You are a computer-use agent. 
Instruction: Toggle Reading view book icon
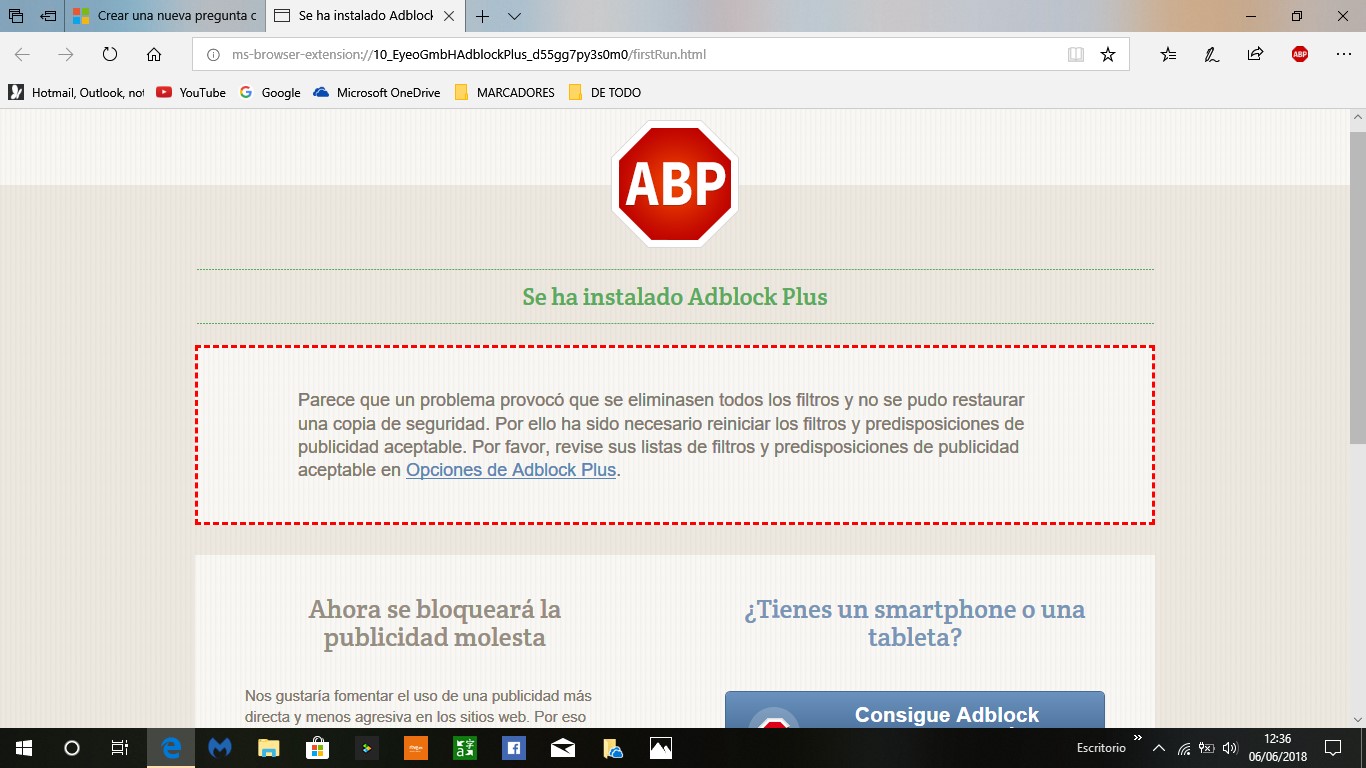tap(1076, 55)
